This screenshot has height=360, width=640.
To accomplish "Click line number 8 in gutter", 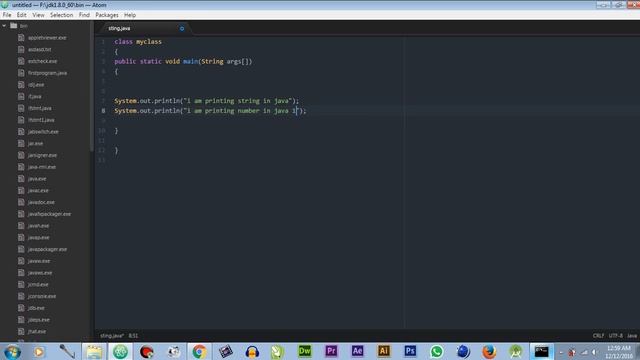I will tap(103, 111).
